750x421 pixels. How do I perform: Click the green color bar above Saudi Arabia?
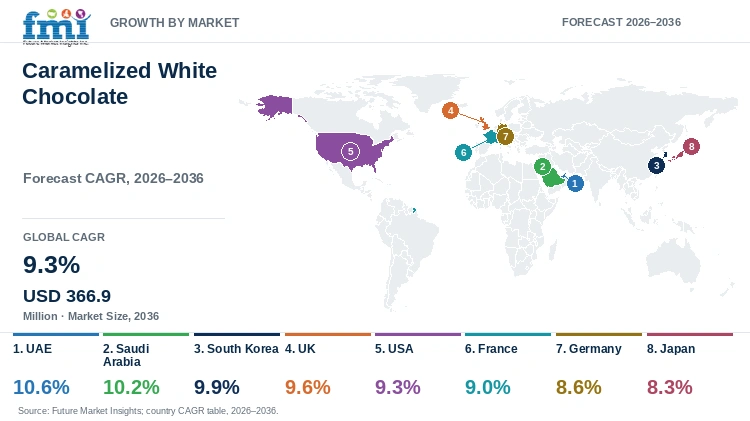(x=146, y=334)
